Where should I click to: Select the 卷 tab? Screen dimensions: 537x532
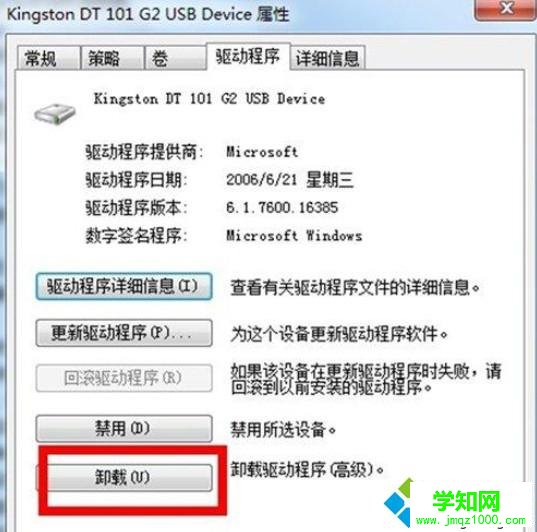(175, 58)
